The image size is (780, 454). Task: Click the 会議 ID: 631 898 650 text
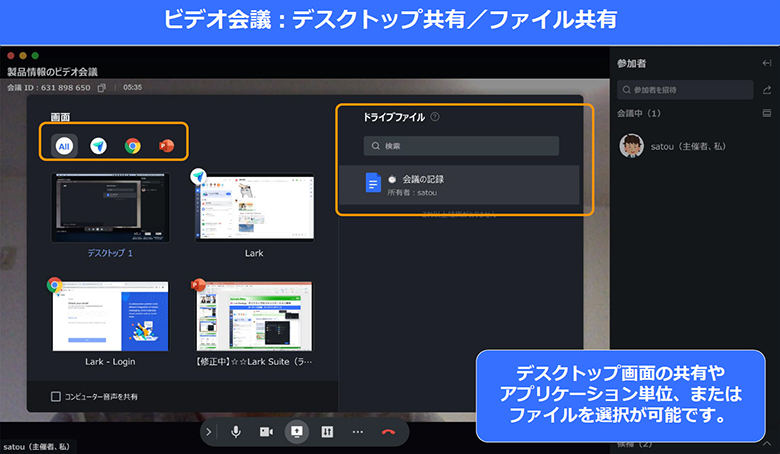tap(49, 88)
